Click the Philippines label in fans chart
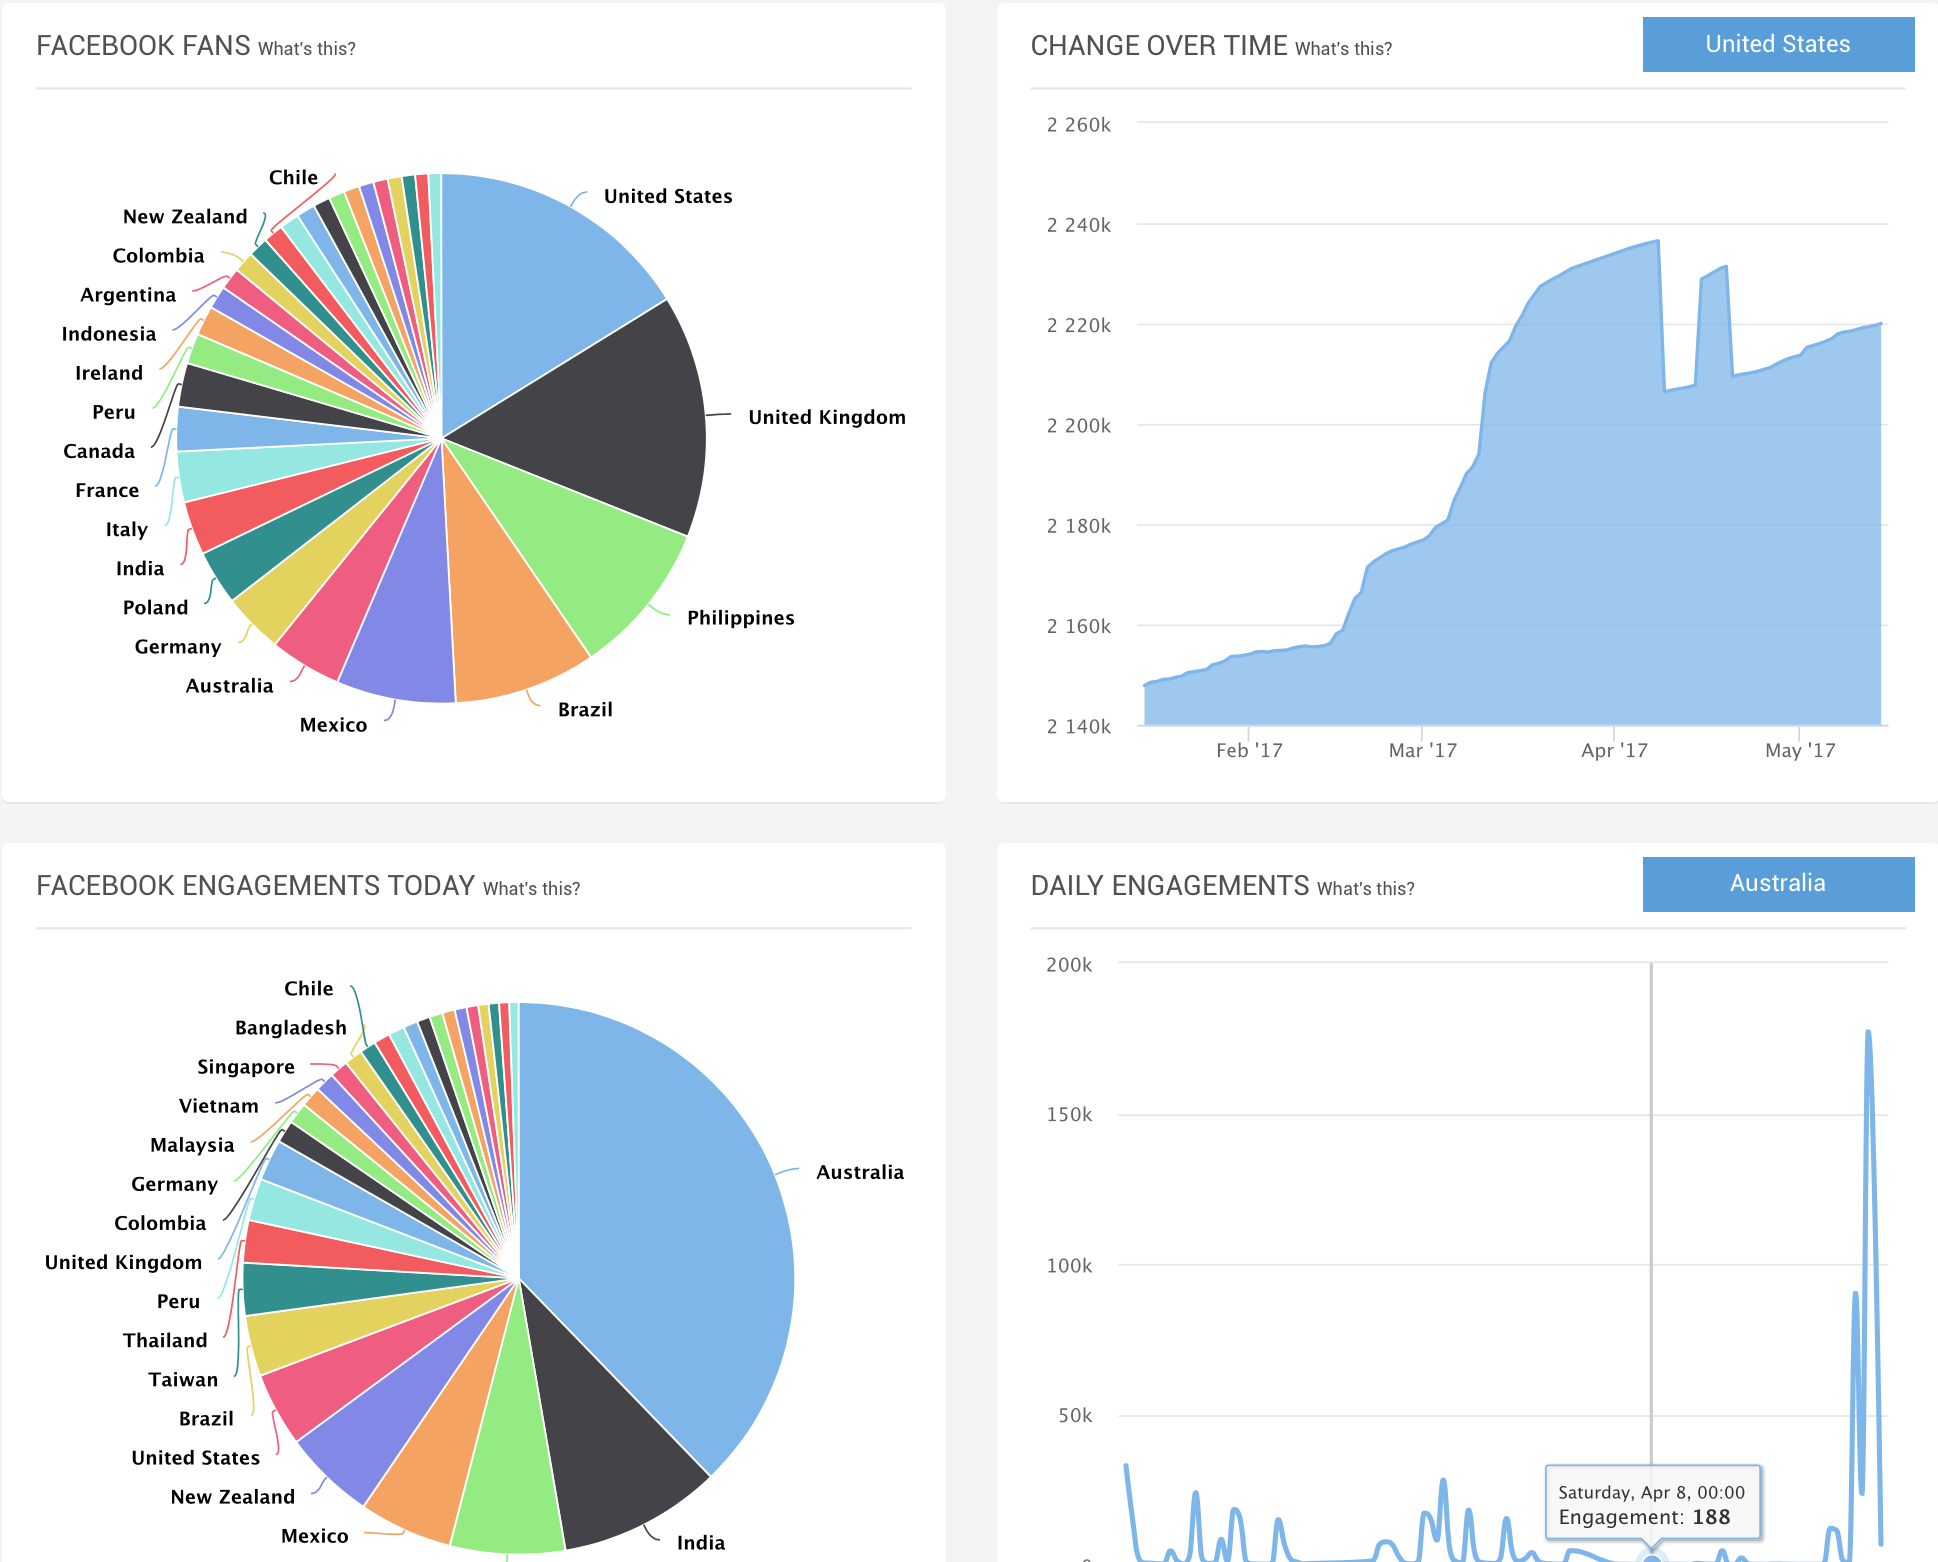1938x1562 pixels. pos(740,618)
